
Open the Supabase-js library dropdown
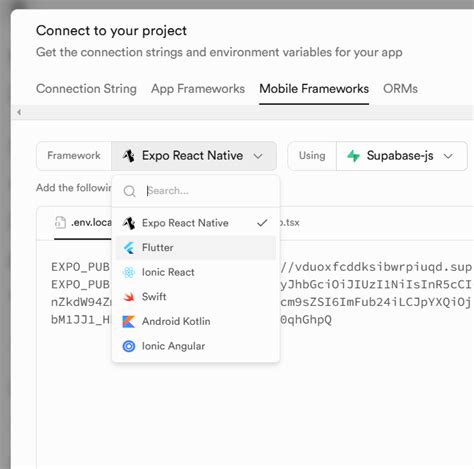(402, 156)
